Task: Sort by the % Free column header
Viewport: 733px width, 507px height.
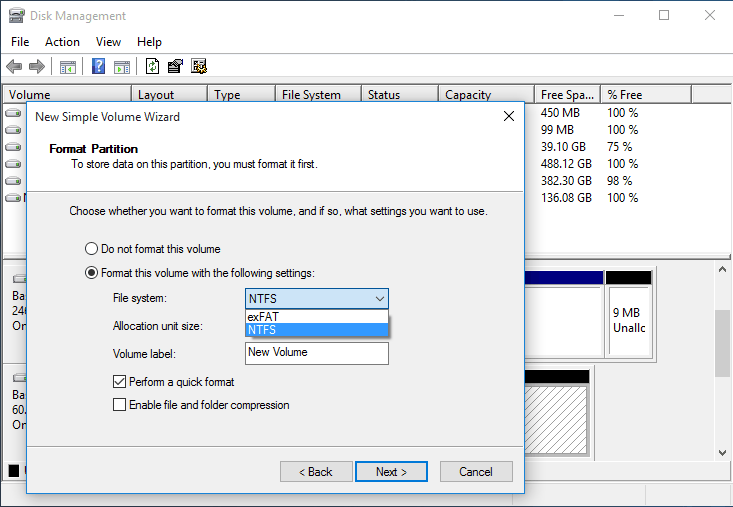Action: tap(646, 94)
